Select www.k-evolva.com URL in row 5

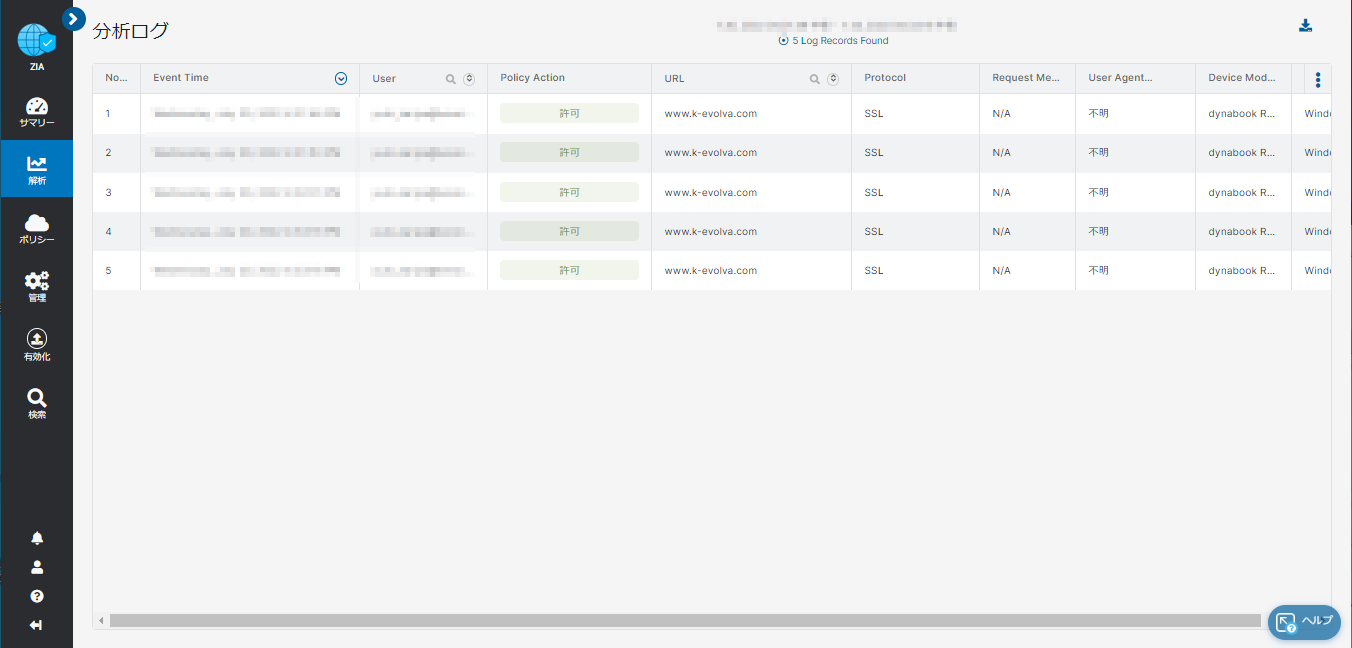[x=710, y=270]
